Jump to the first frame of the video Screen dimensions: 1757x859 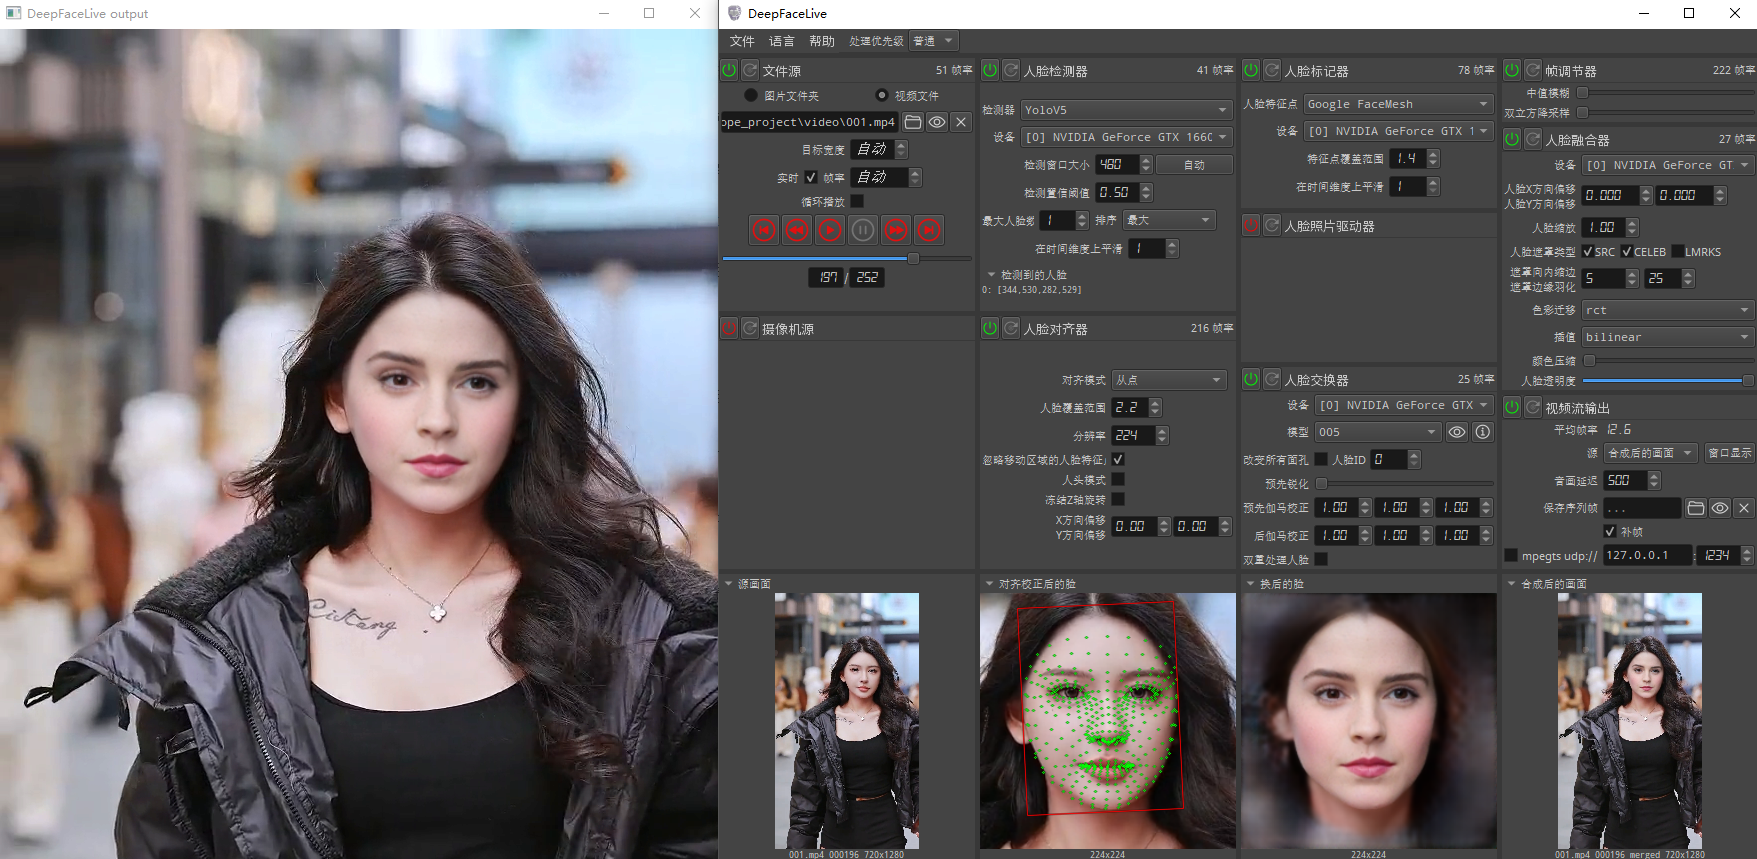[764, 230]
